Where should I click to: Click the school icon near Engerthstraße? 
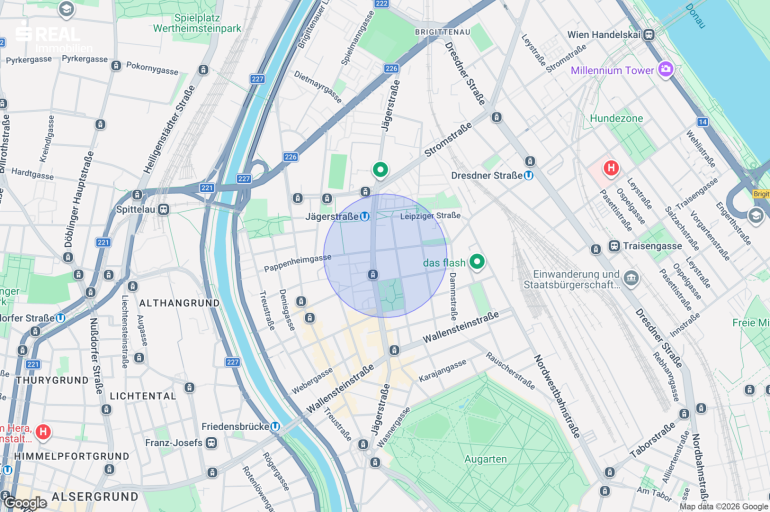[755, 216]
